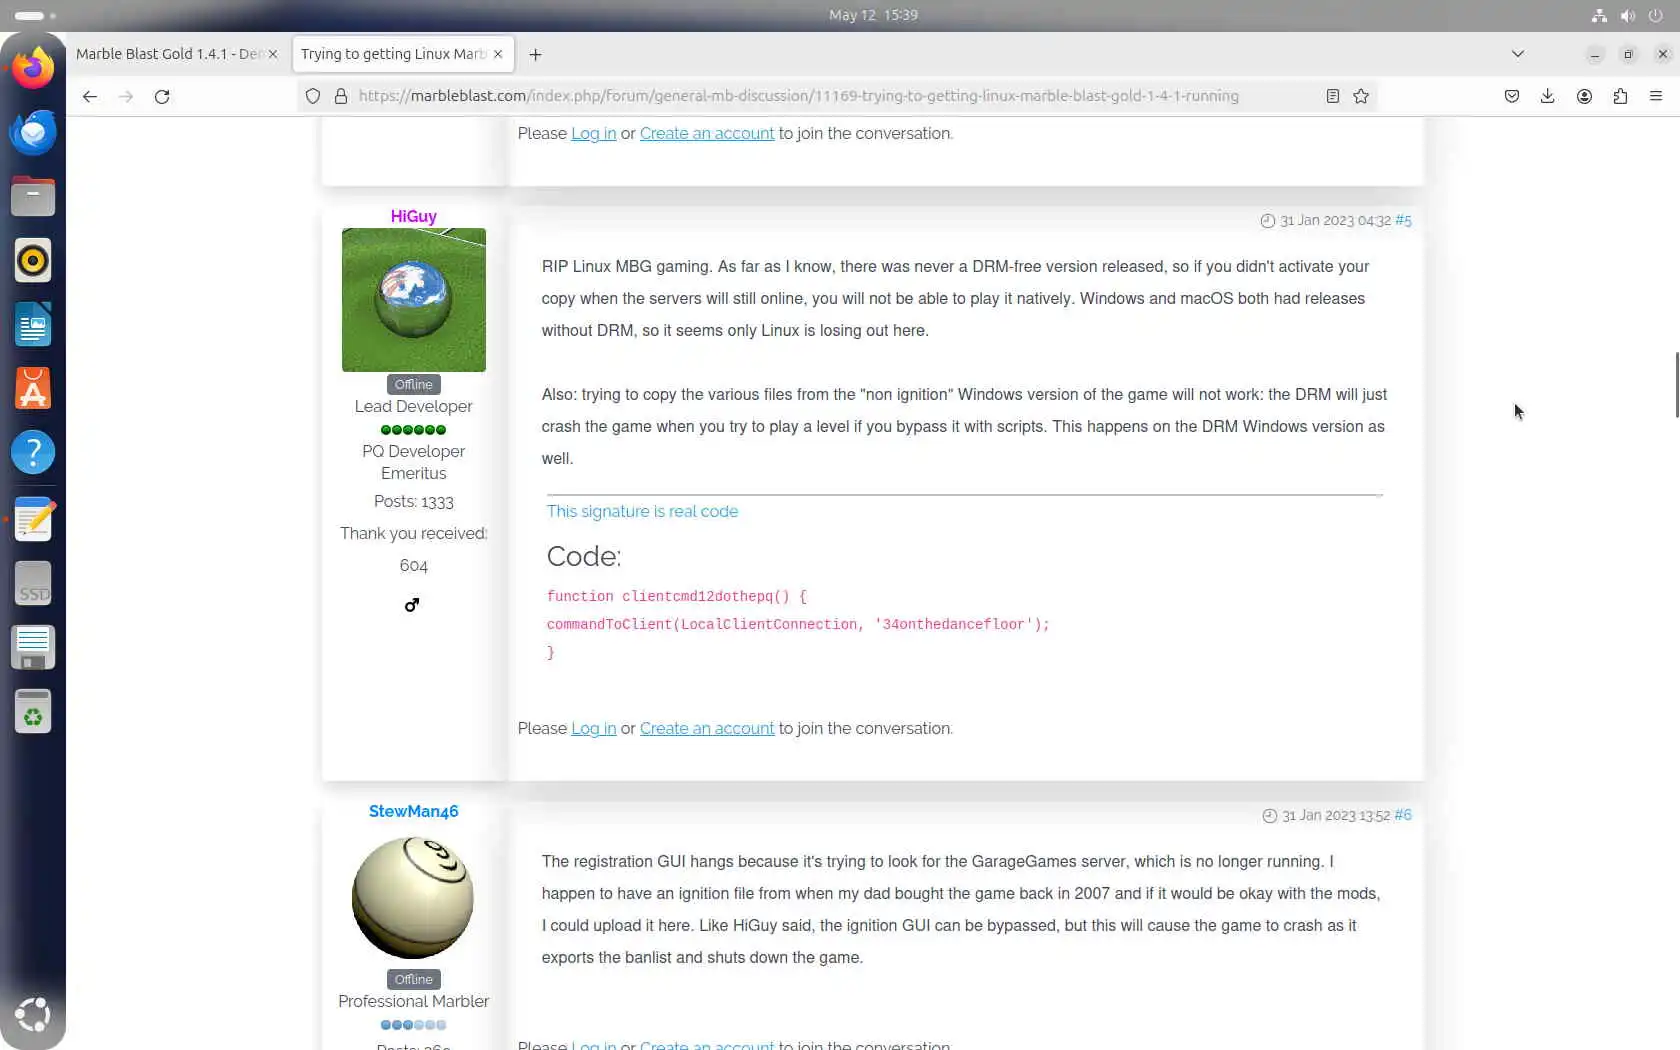
Task: Show tracking protection shield info
Action: 313,96
